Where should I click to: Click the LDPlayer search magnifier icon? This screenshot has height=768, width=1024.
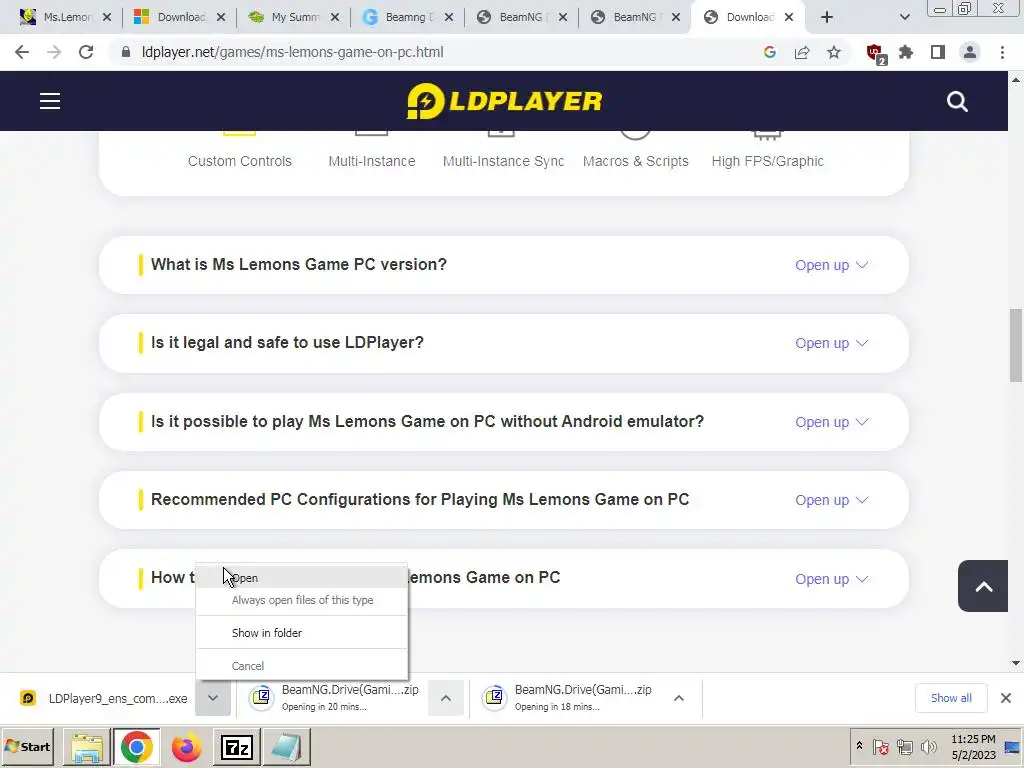point(957,101)
